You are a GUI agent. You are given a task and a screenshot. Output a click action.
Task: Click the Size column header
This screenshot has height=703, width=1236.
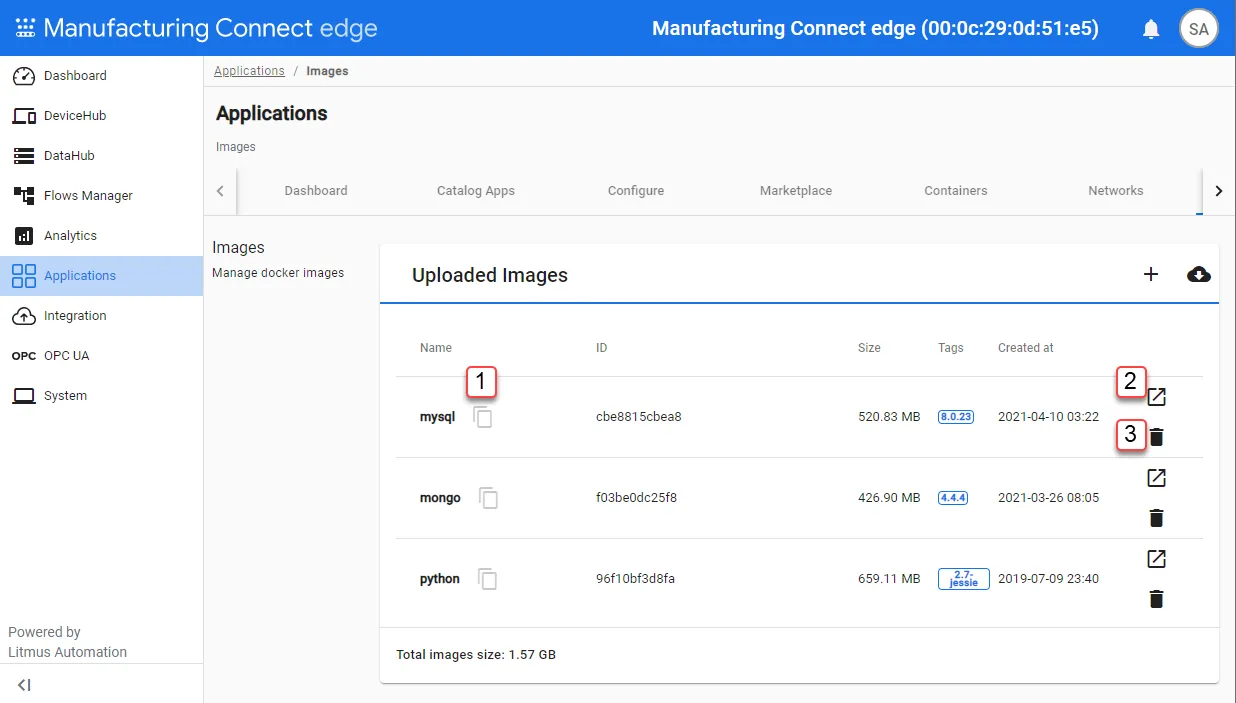869,348
